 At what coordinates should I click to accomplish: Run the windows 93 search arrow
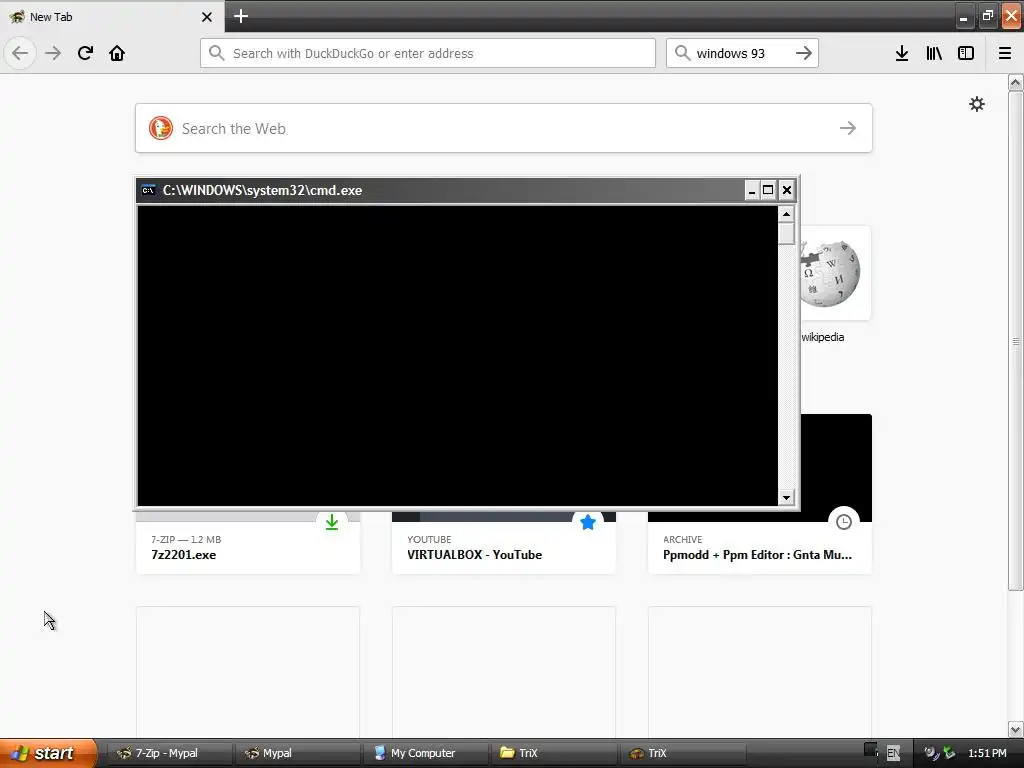point(804,53)
